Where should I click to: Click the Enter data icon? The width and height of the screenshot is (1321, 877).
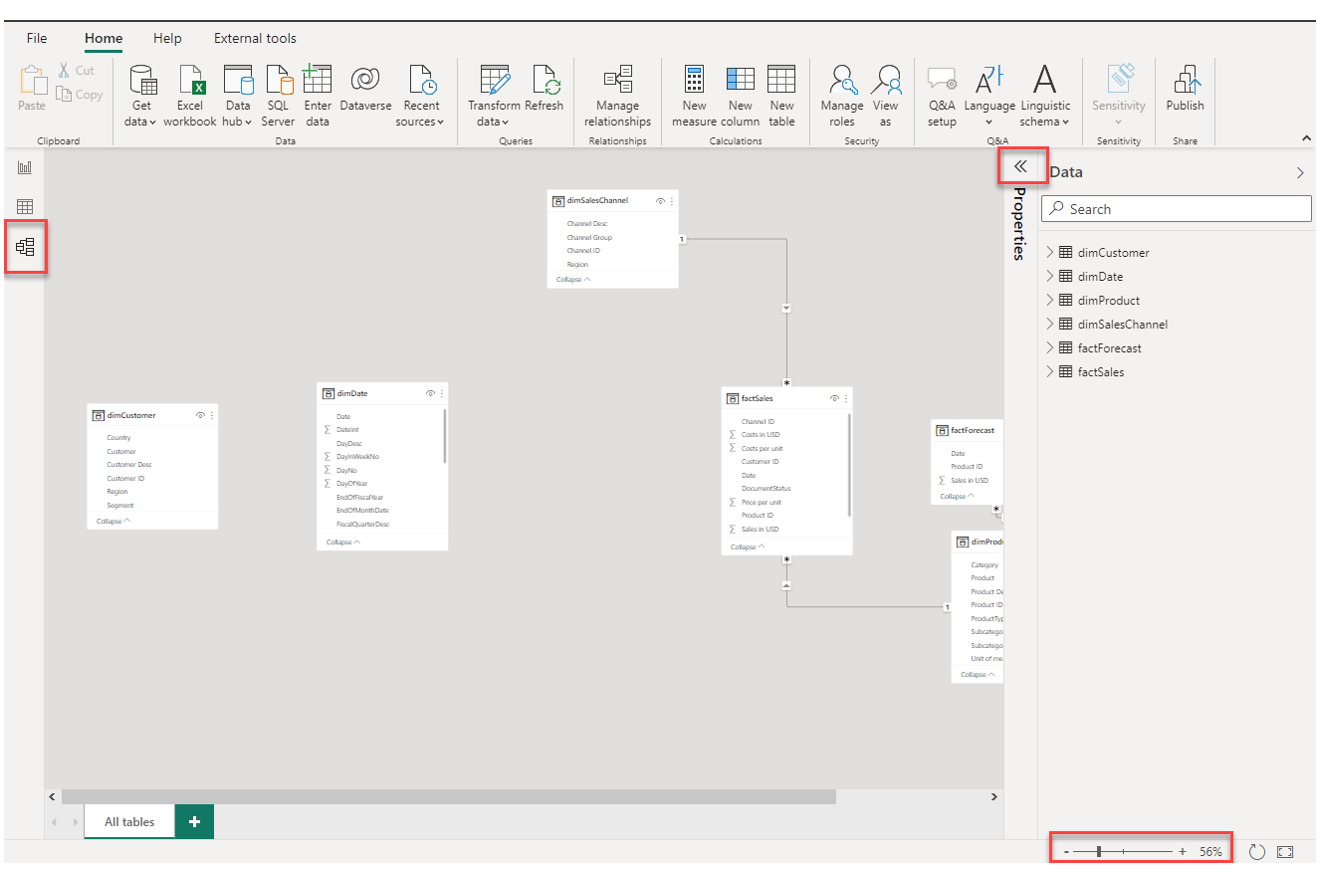(x=317, y=79)
